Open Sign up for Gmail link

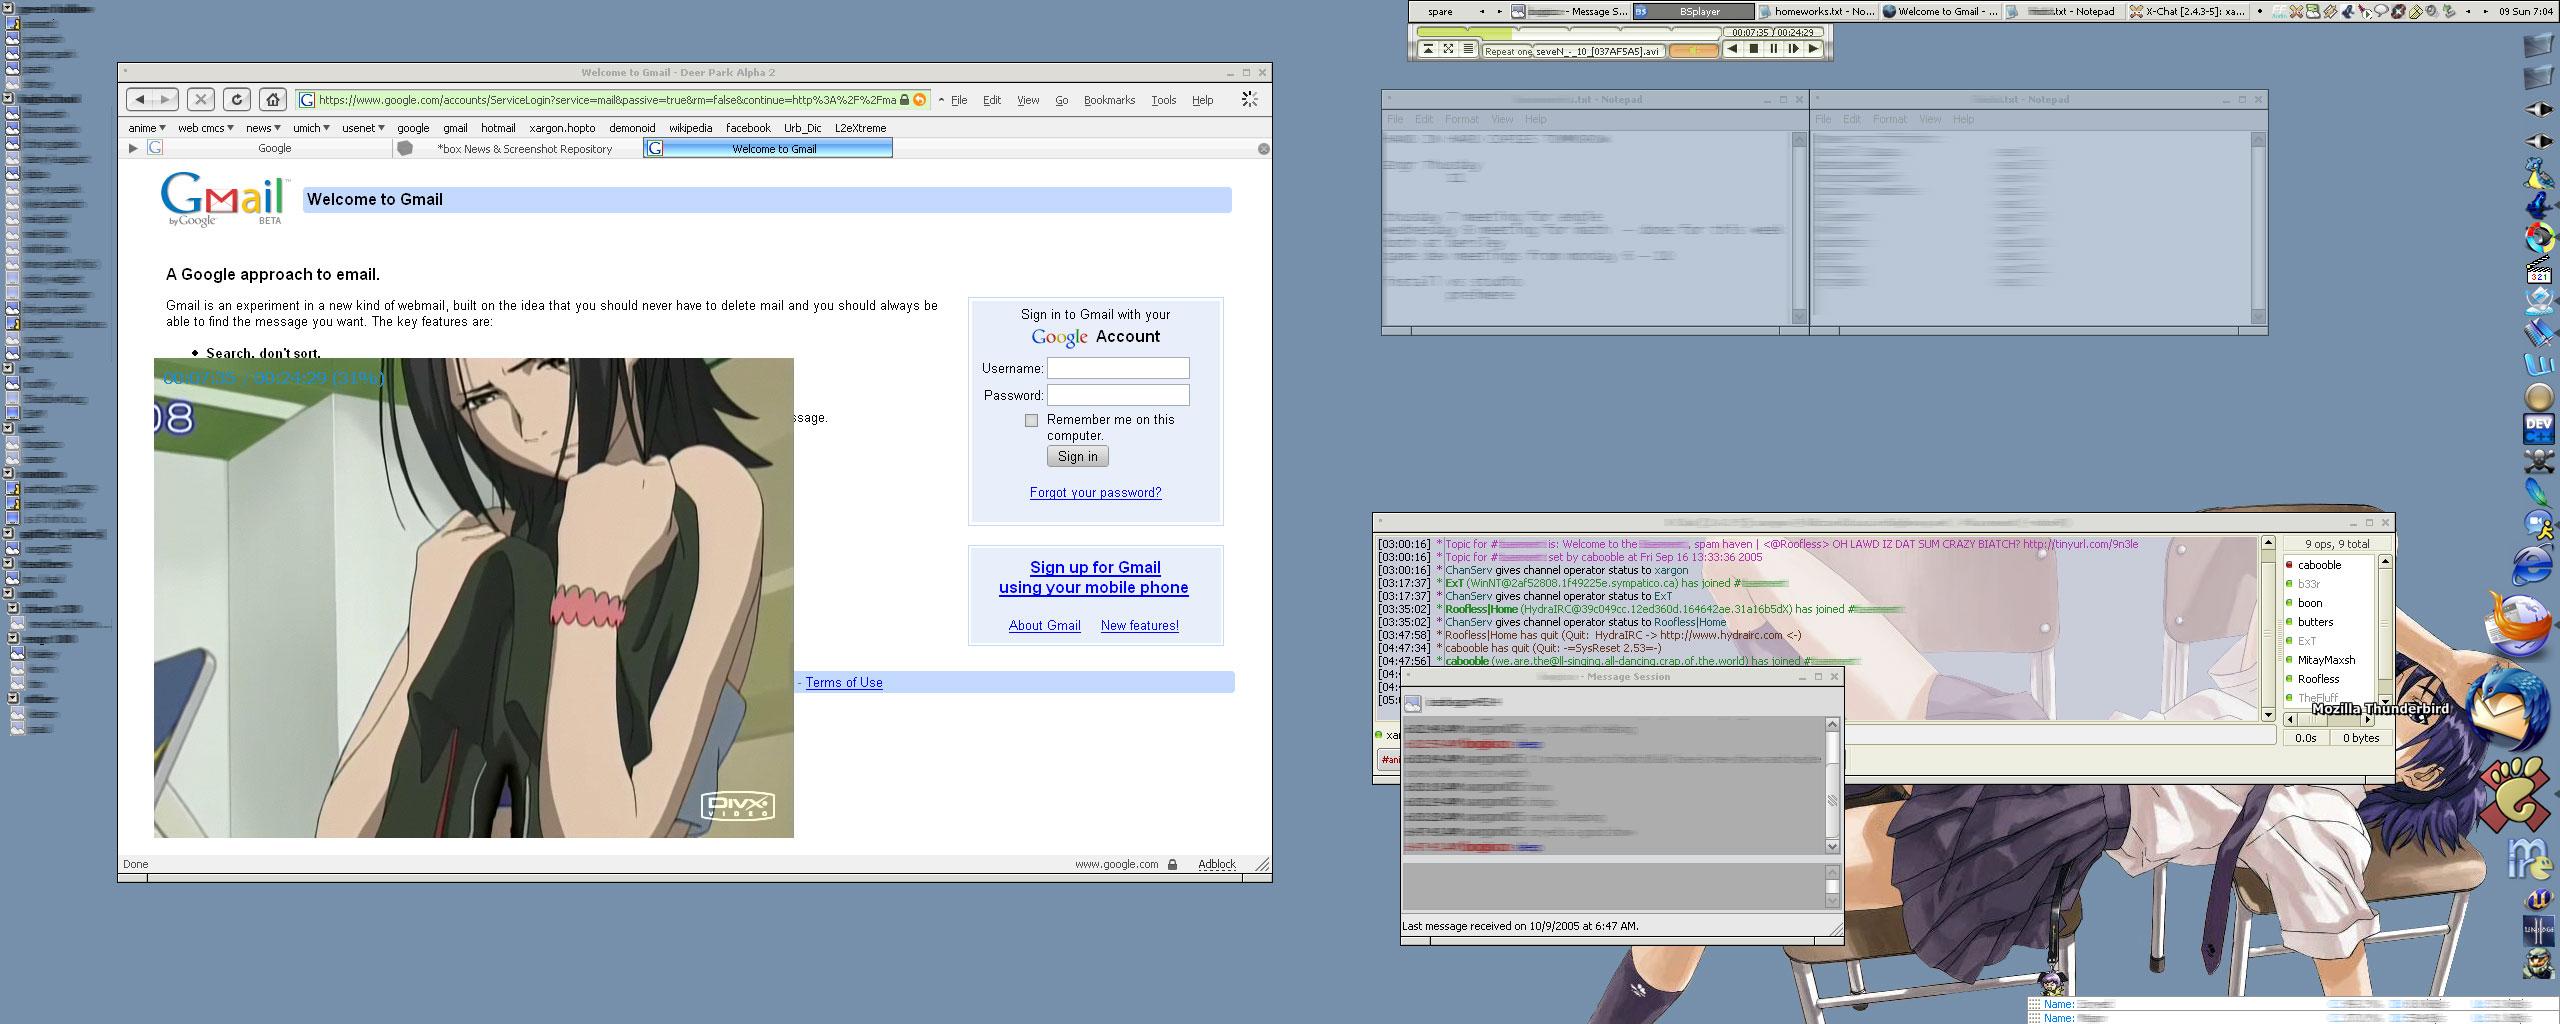(x=1094, y=577)
